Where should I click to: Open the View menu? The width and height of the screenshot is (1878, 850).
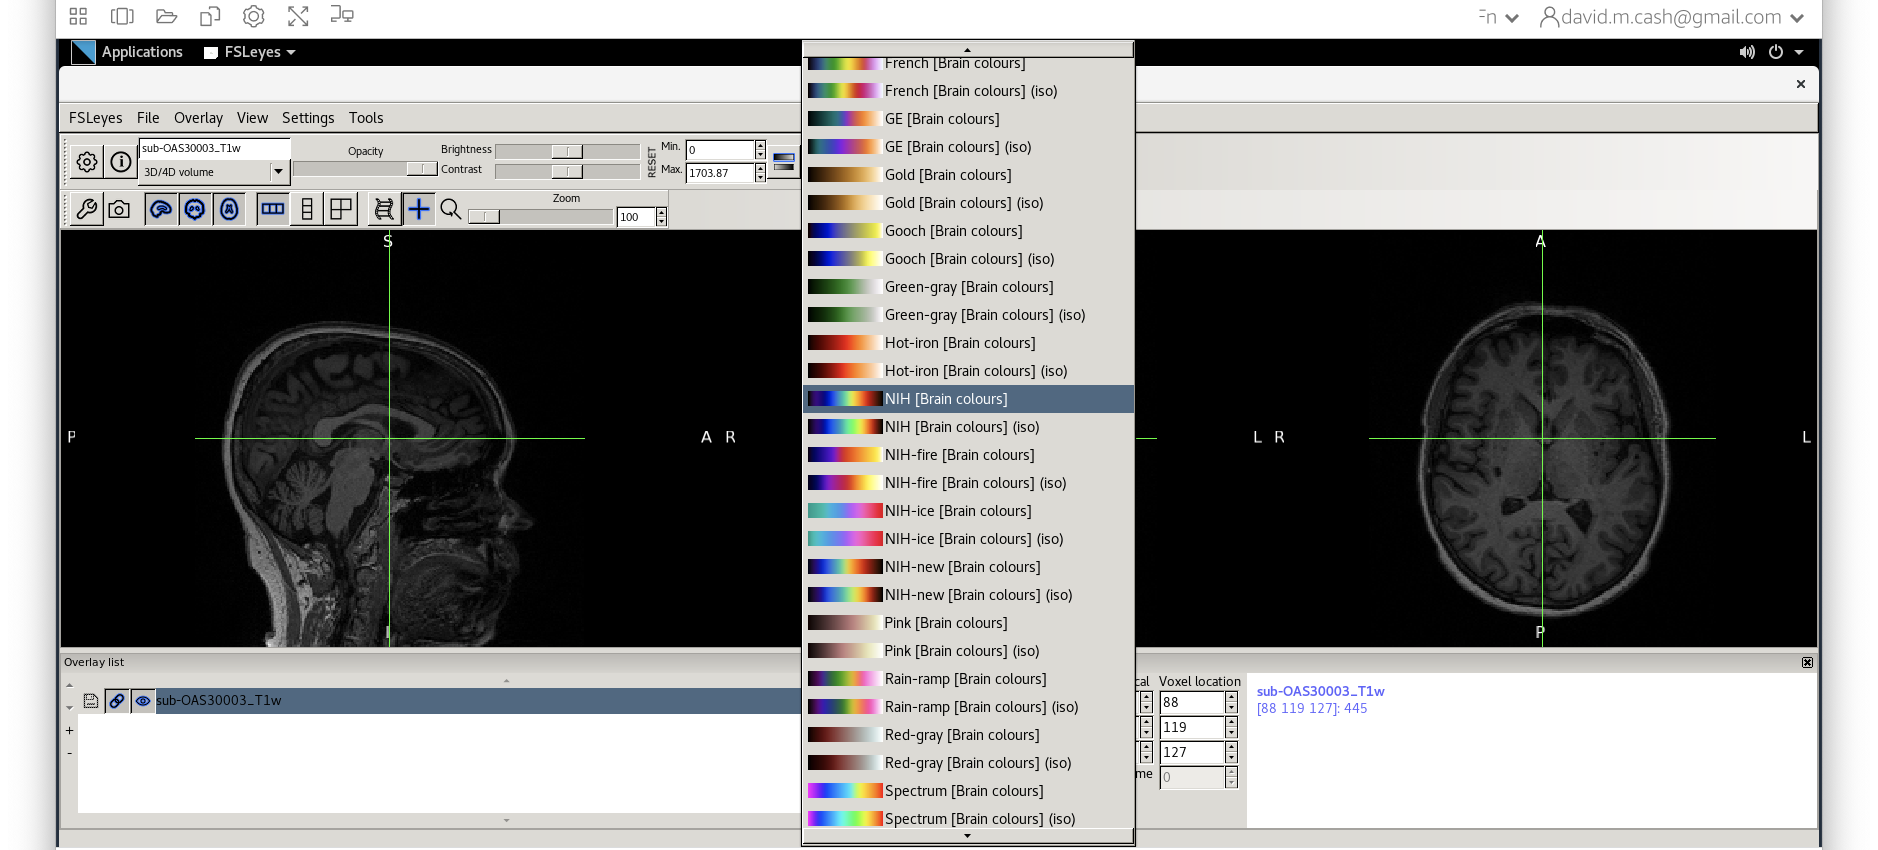click(x=252, y=118)
